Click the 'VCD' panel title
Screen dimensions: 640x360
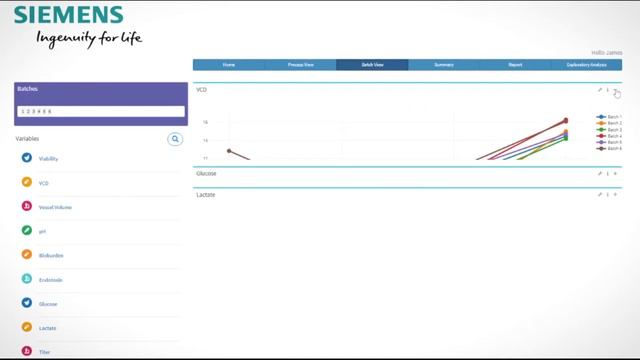click(x=202, y=90)
